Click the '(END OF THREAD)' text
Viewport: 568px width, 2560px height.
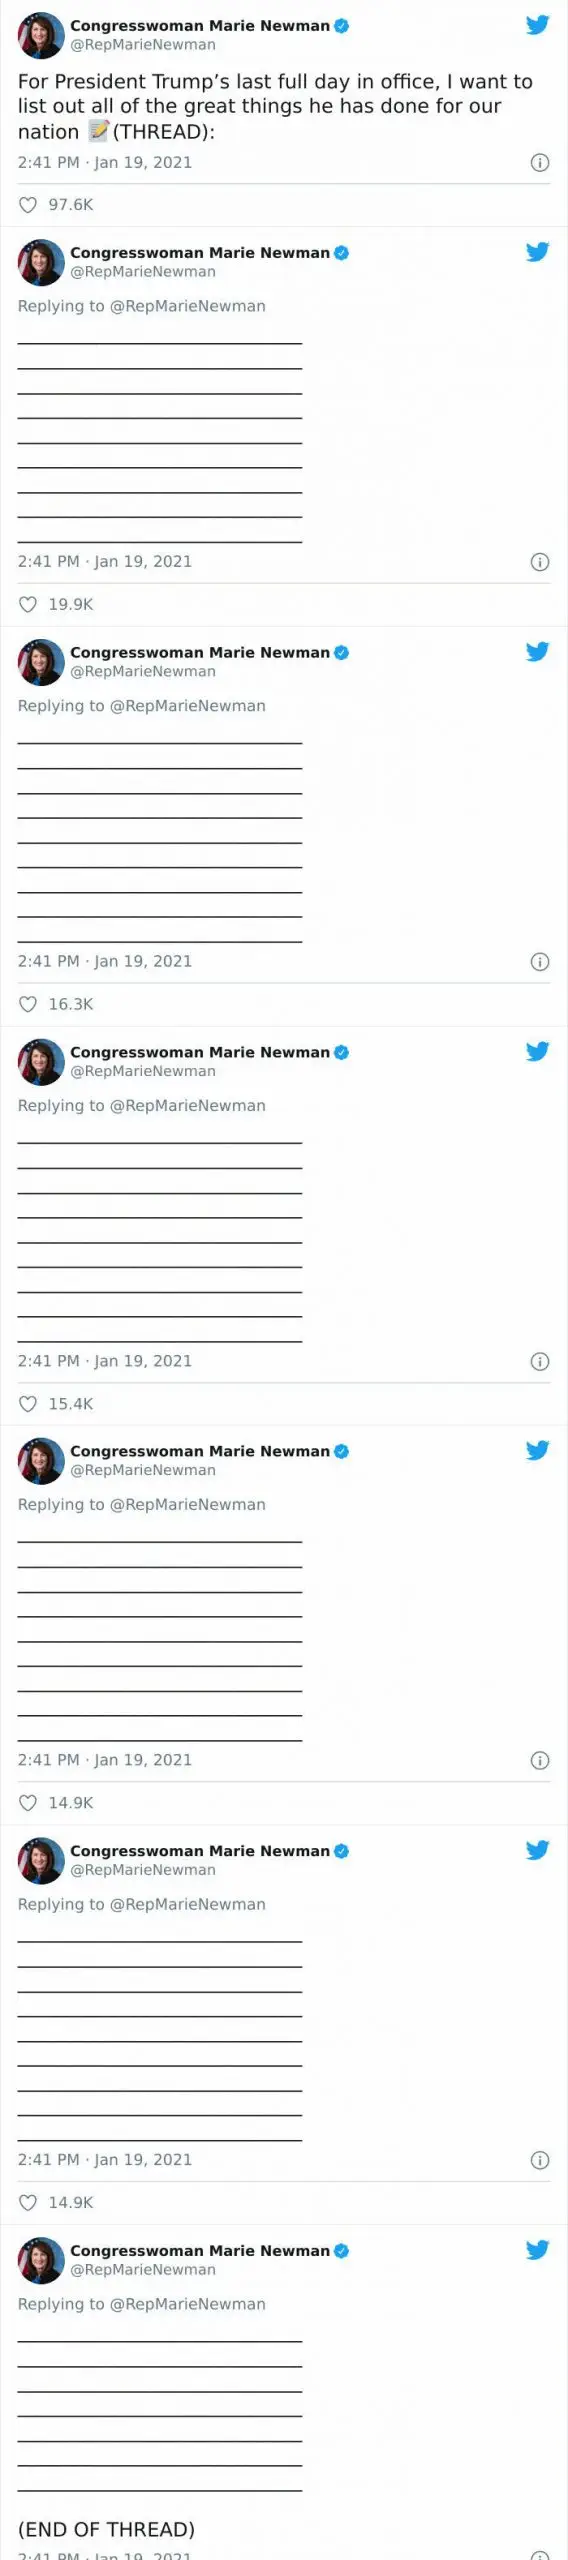click(x=107, y=2529)
